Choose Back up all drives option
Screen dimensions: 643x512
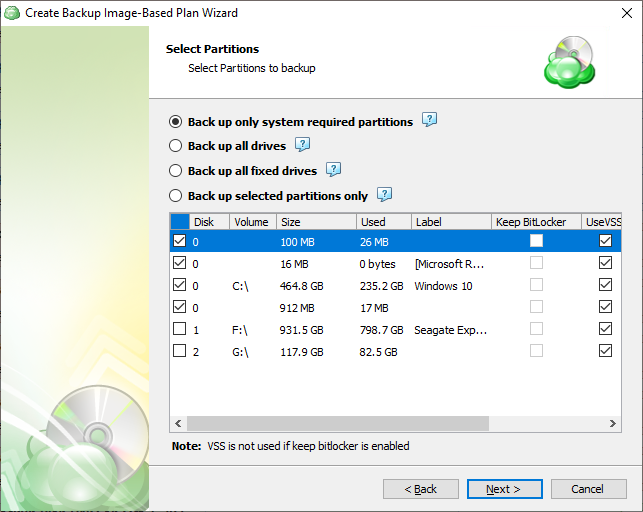pos(176,146)
